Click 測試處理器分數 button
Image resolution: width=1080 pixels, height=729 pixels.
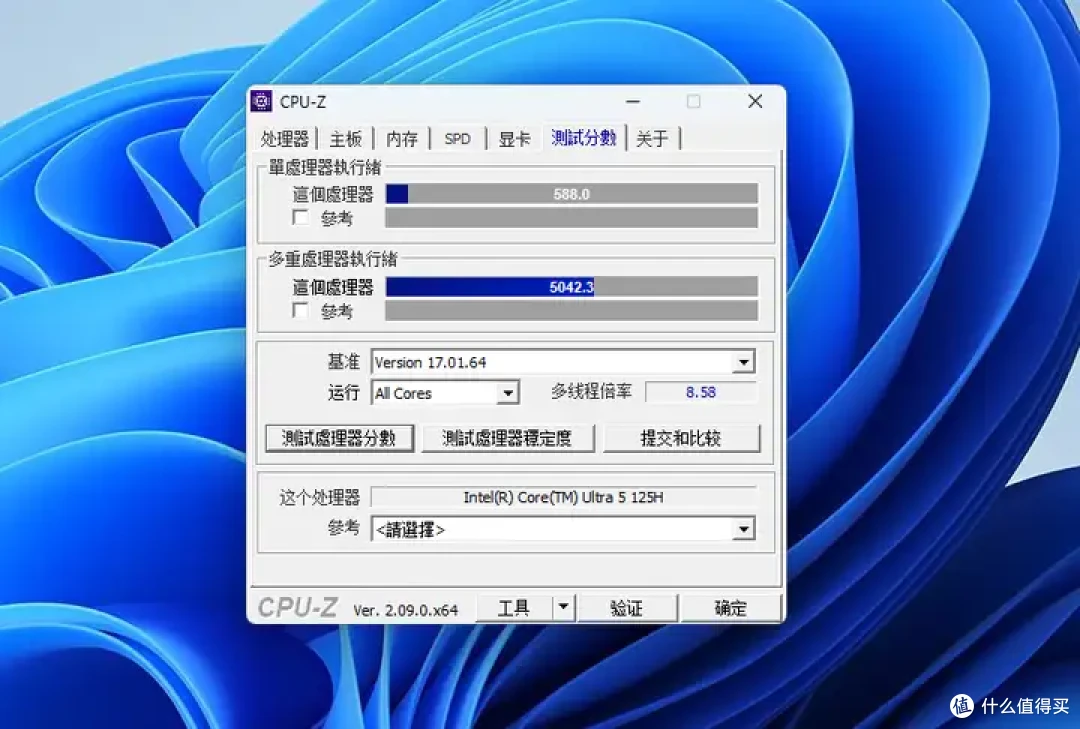coord(340,438)
